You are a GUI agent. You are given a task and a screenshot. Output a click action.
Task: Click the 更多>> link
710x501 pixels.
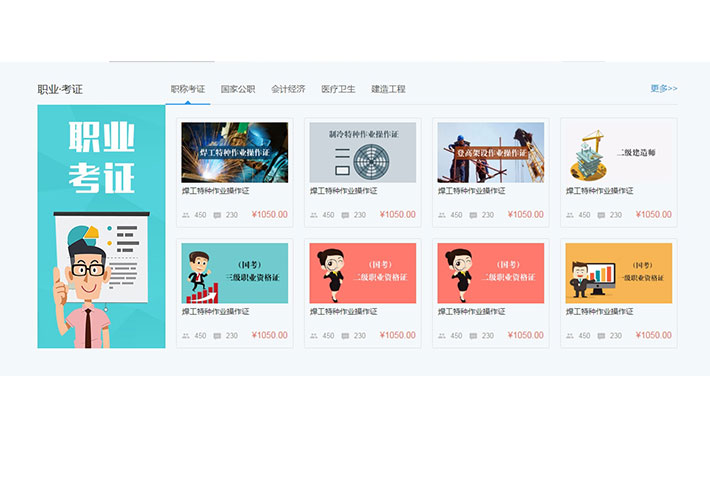(663, 88)
